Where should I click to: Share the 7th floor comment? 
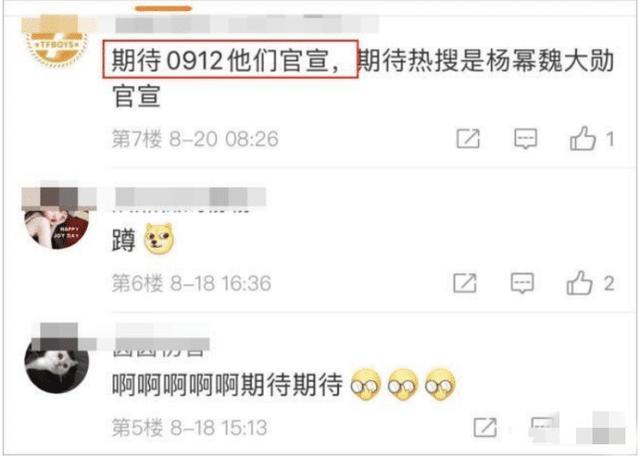tap(468, 139)
